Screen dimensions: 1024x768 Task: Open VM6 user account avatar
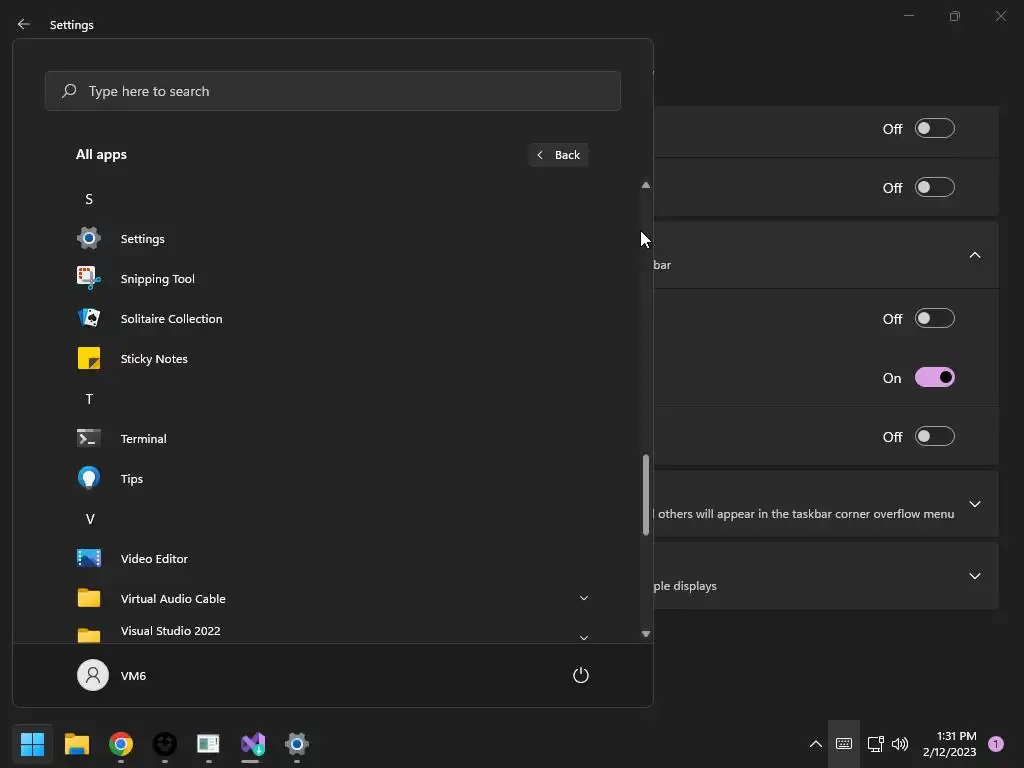93,675
